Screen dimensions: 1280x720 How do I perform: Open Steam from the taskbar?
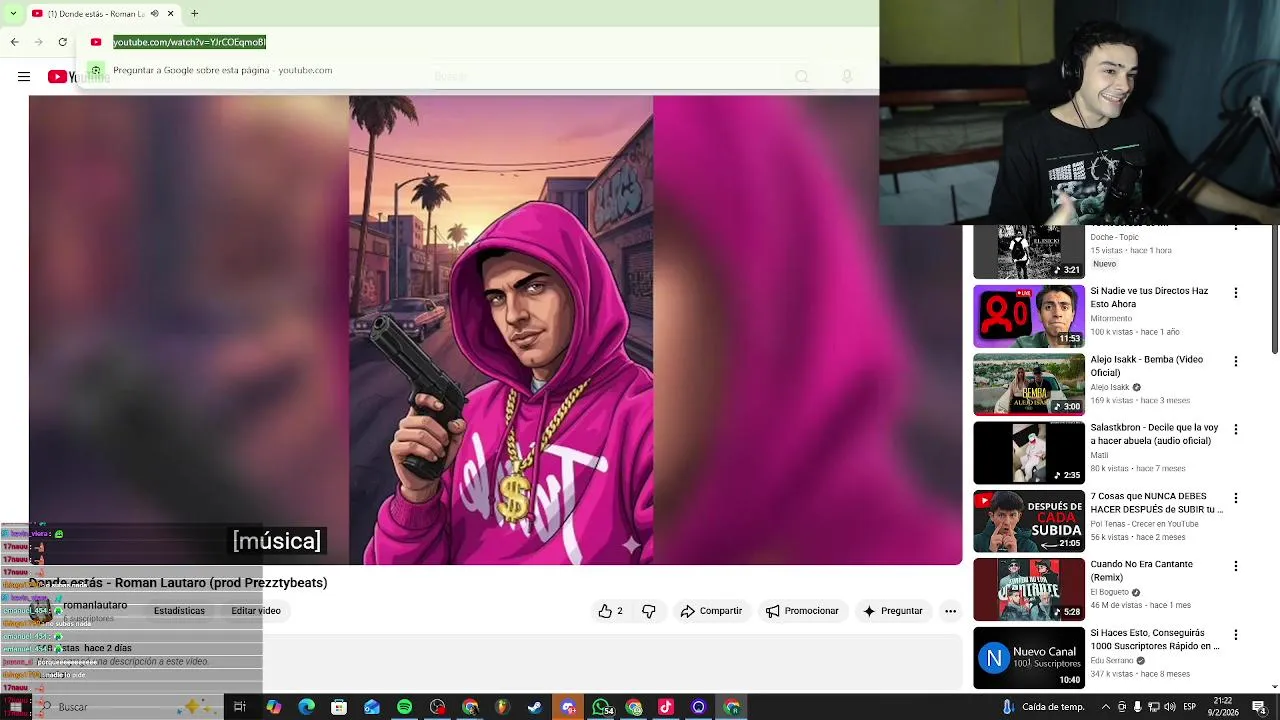click(535, 707)
